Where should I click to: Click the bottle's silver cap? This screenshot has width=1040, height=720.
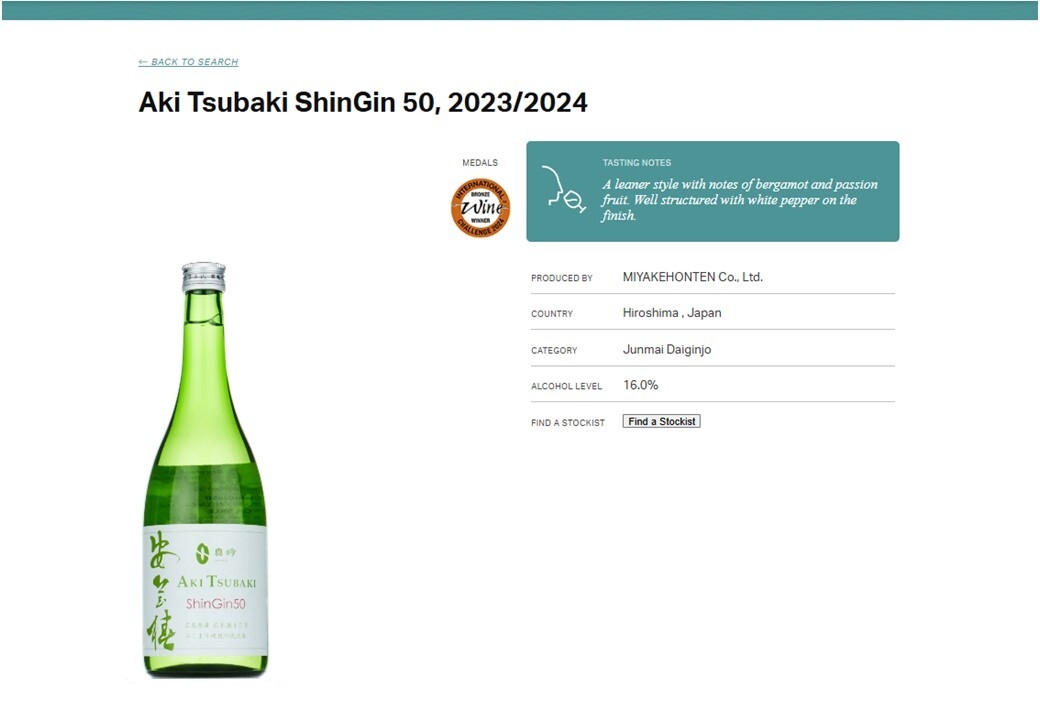204,276
